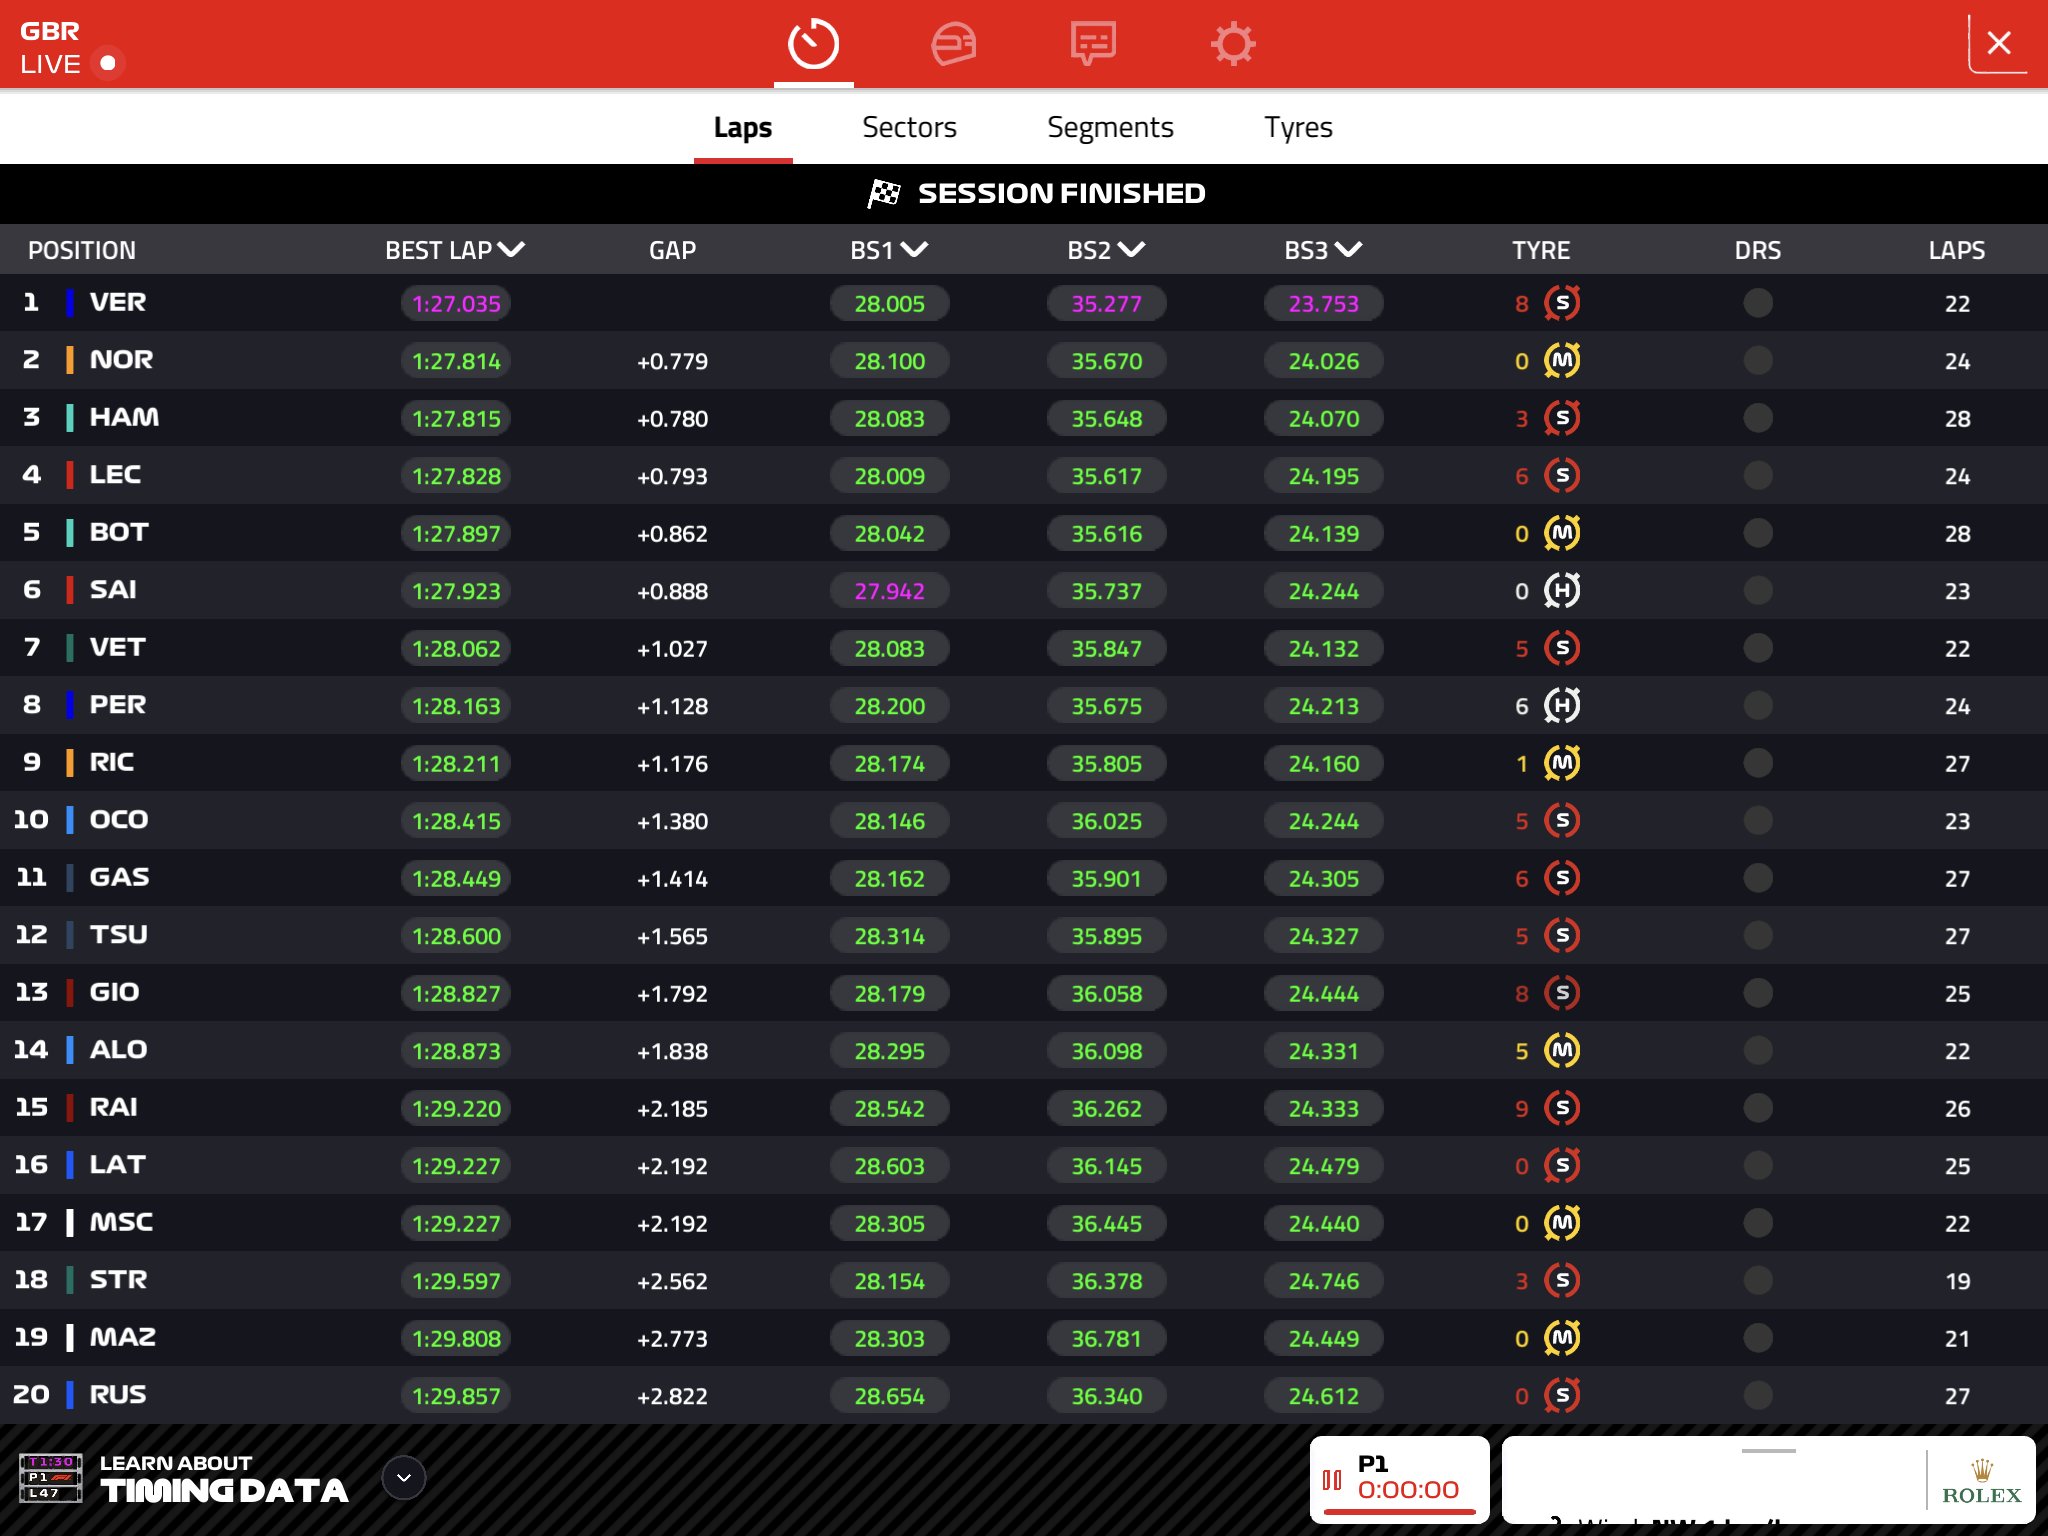2048x1536 pixels.
Task: Select SAI's hard tyre icon
Action: tap(1562, 591)
